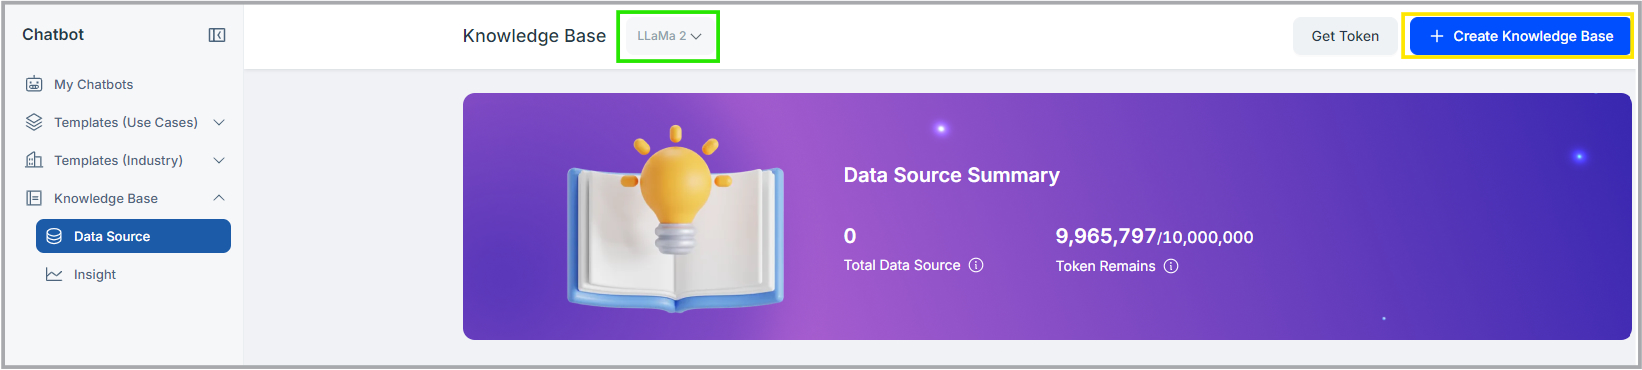Click the Knowledge Base book icon
Screen dimensions: 1642x370
34,198
